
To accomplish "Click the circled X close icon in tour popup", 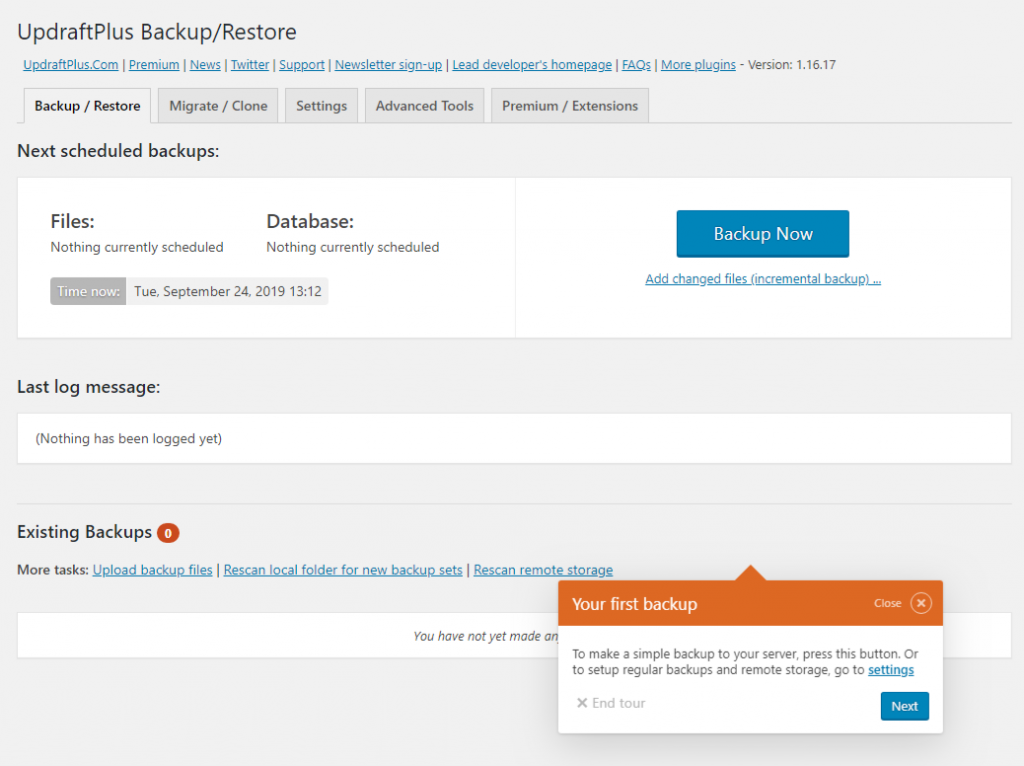I will pyautogui.click(x=921, y=603).
